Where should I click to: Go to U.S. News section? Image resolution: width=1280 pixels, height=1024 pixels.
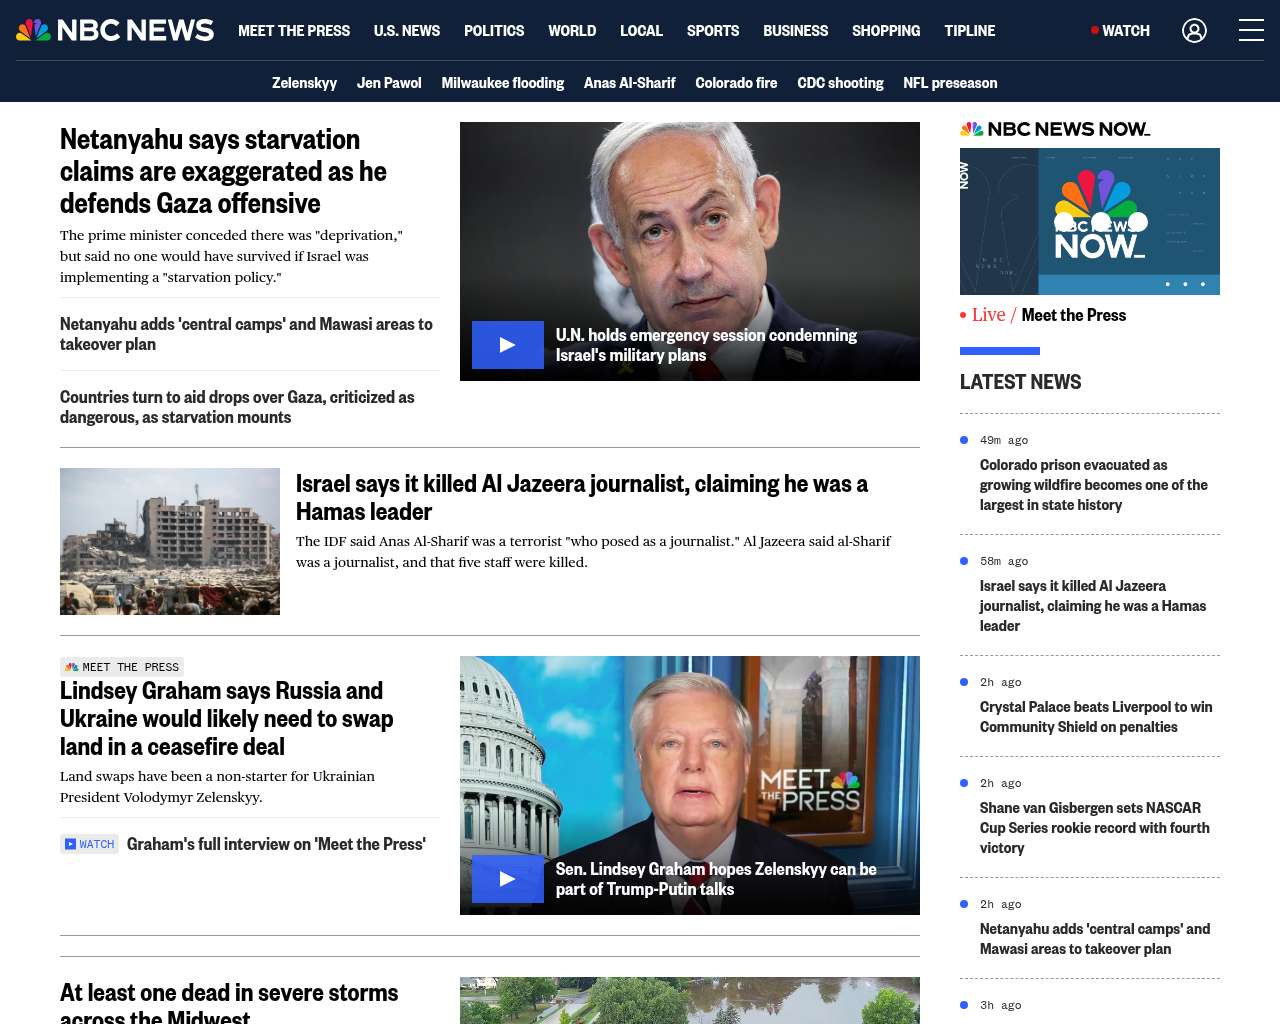click(x=407, y=30)
